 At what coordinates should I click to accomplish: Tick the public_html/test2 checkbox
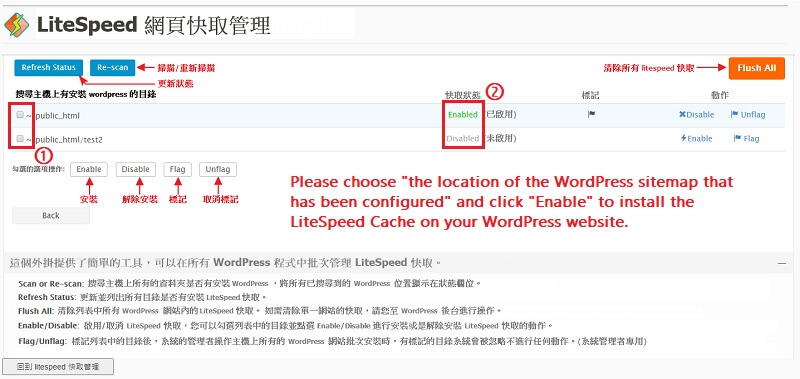click(x=20, y=139)
